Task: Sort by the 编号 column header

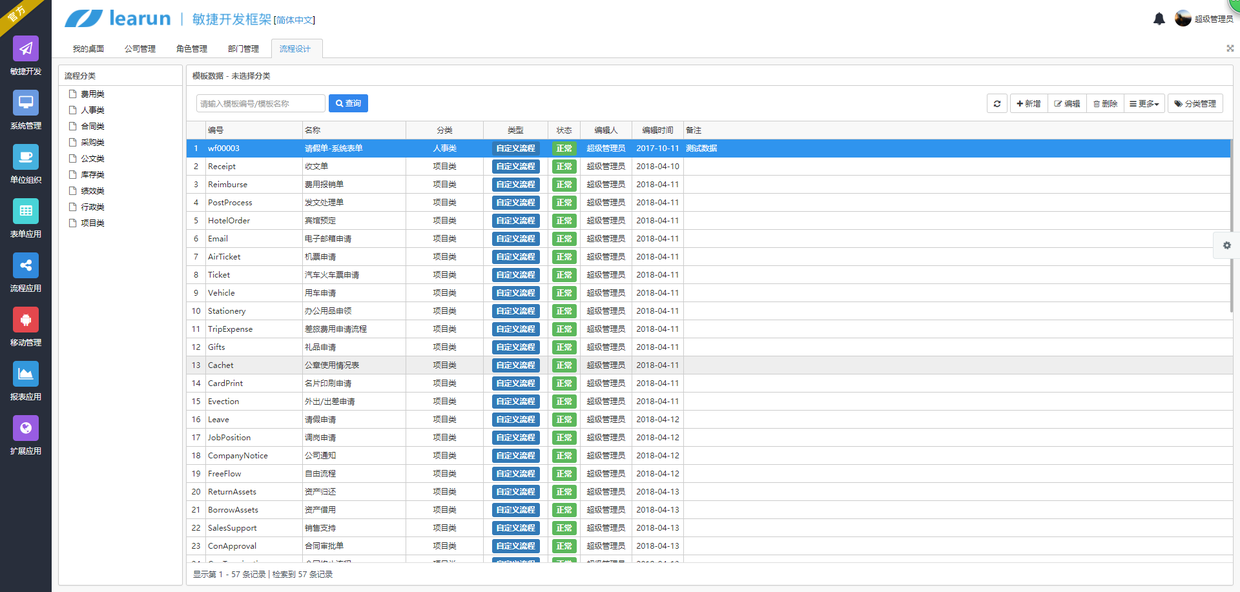Action: point(253,130)
